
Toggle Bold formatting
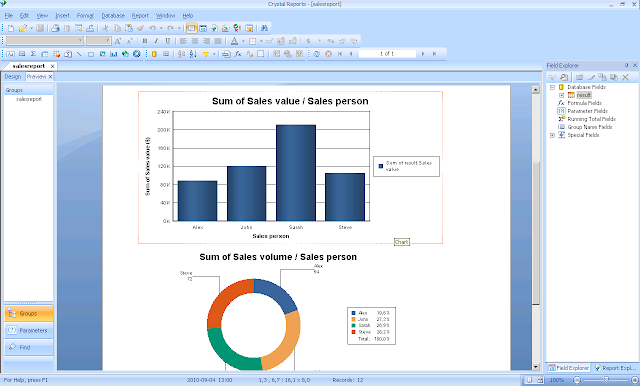[144, 41]
